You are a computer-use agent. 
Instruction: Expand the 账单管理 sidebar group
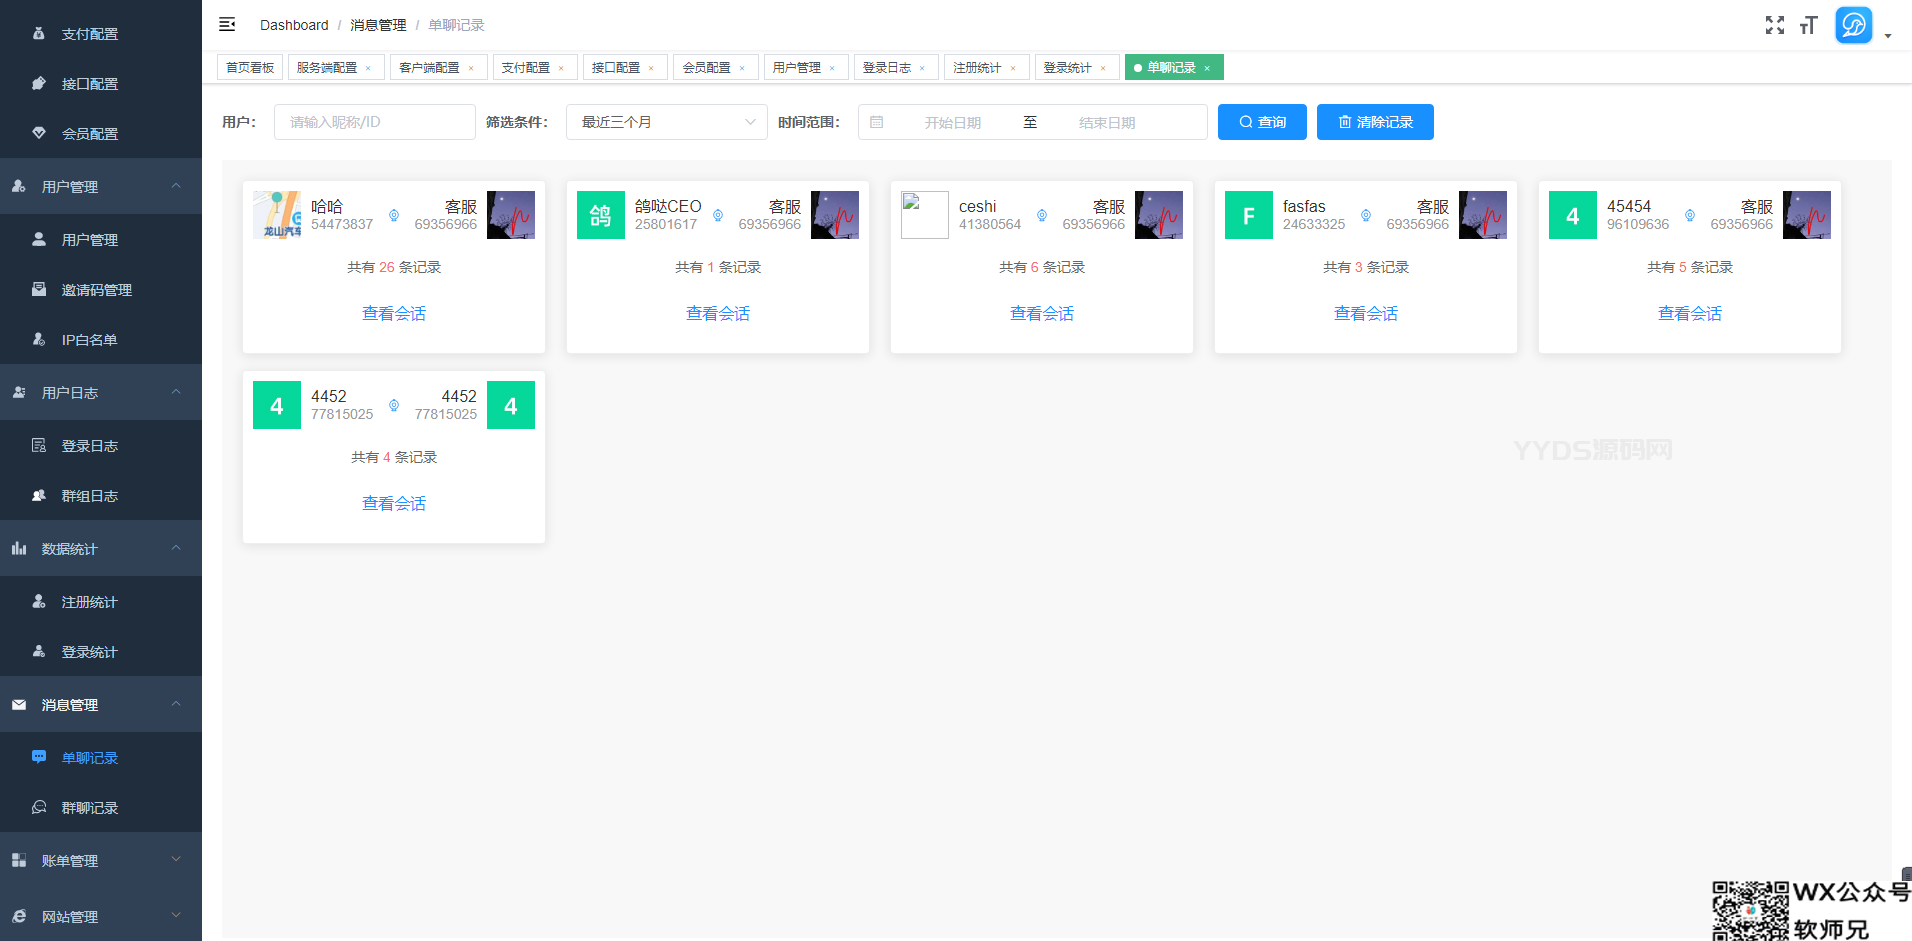(101, 860)
